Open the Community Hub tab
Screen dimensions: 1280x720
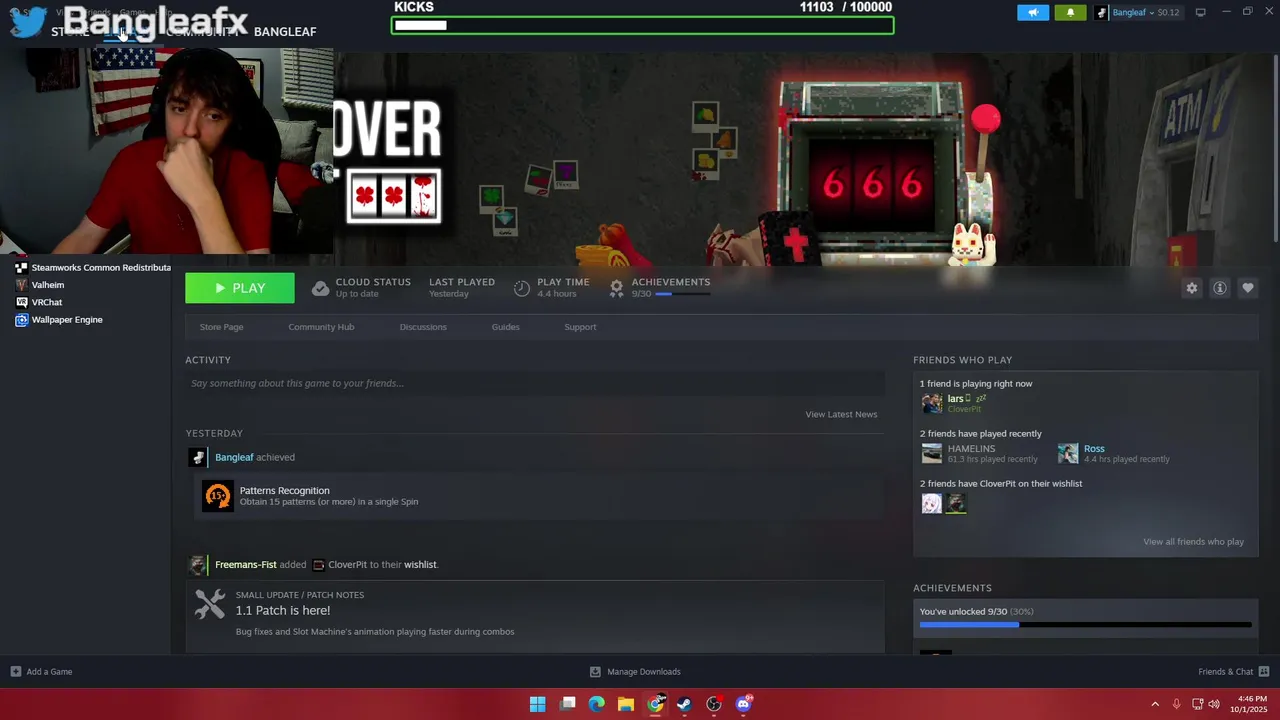coord(321,327)
